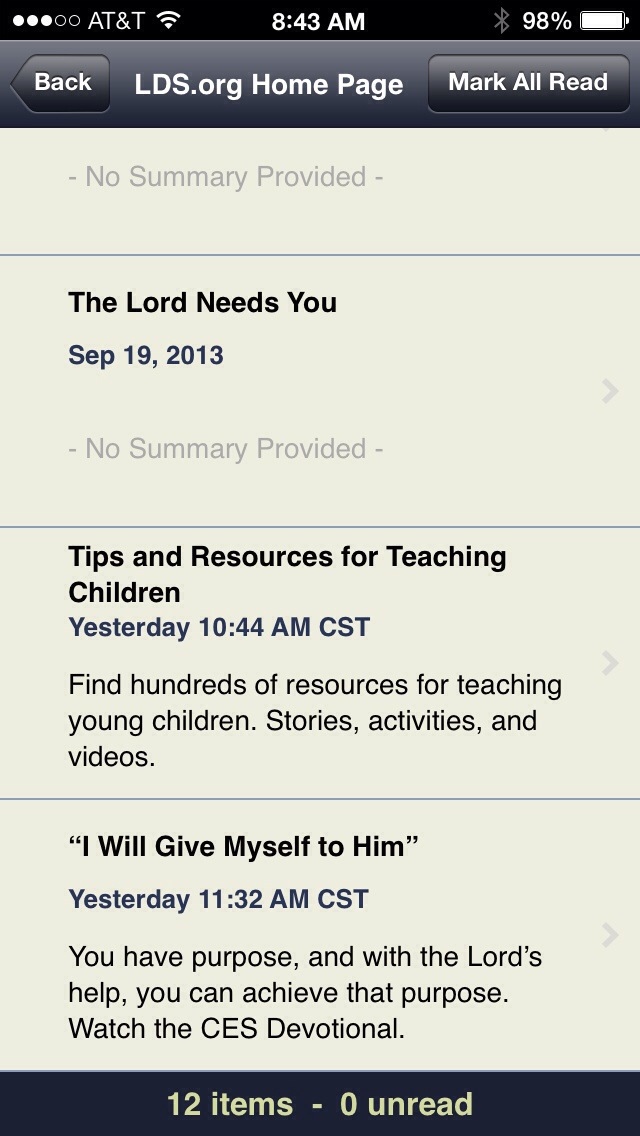Tap summary about teaching young children
The image size is (640, 1136).
coord(315,721)
